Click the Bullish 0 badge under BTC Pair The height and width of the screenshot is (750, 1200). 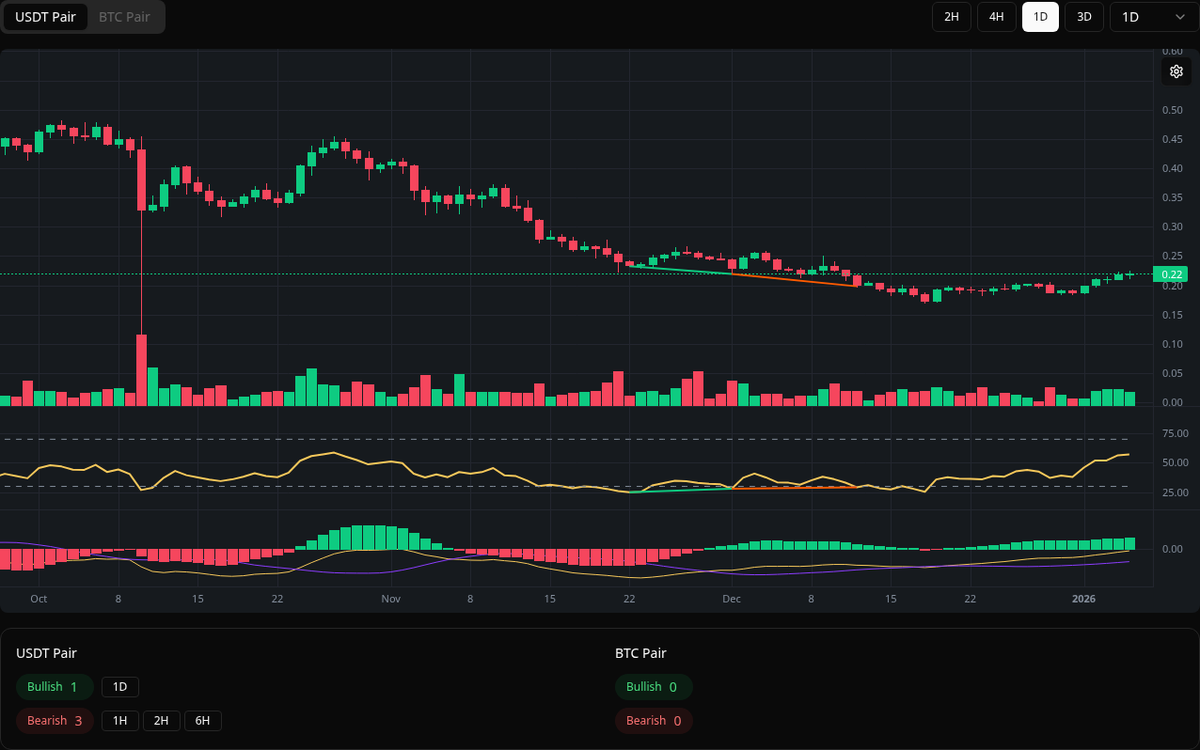653,687
